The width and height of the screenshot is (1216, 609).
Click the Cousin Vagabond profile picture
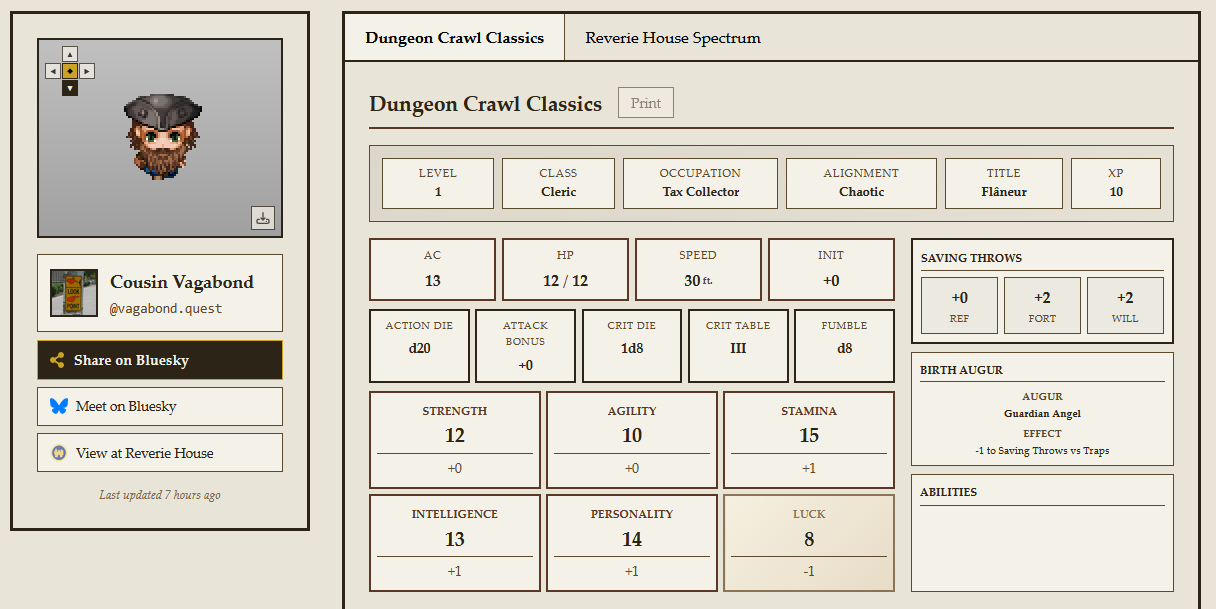click(74, 293)
